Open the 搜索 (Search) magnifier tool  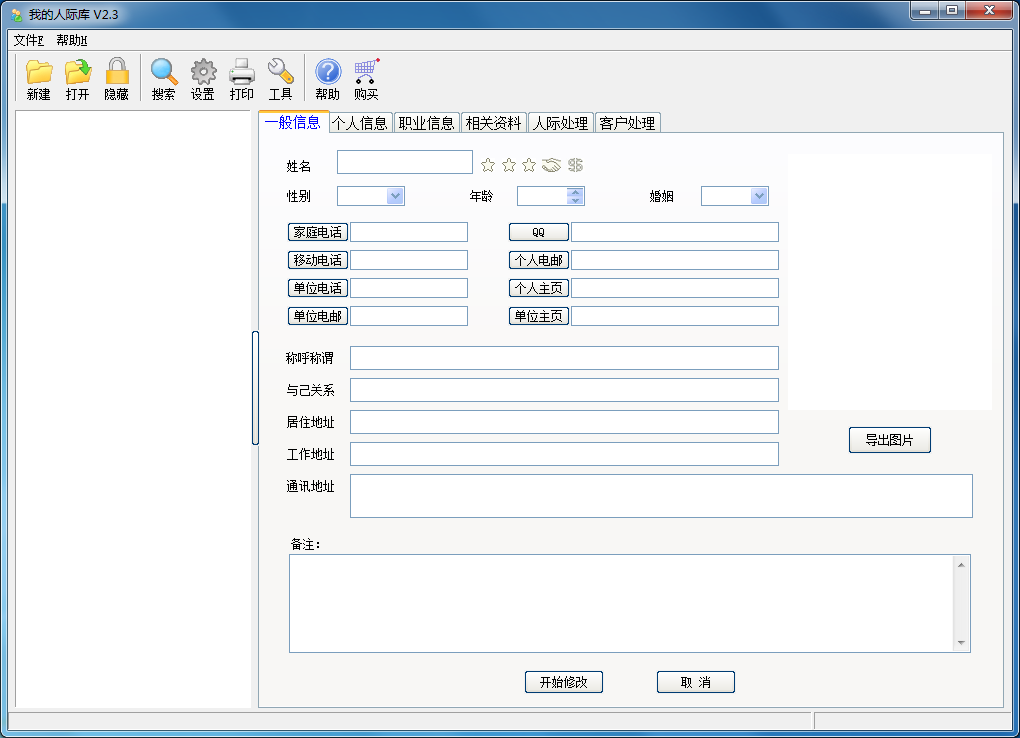pos(163,79)
